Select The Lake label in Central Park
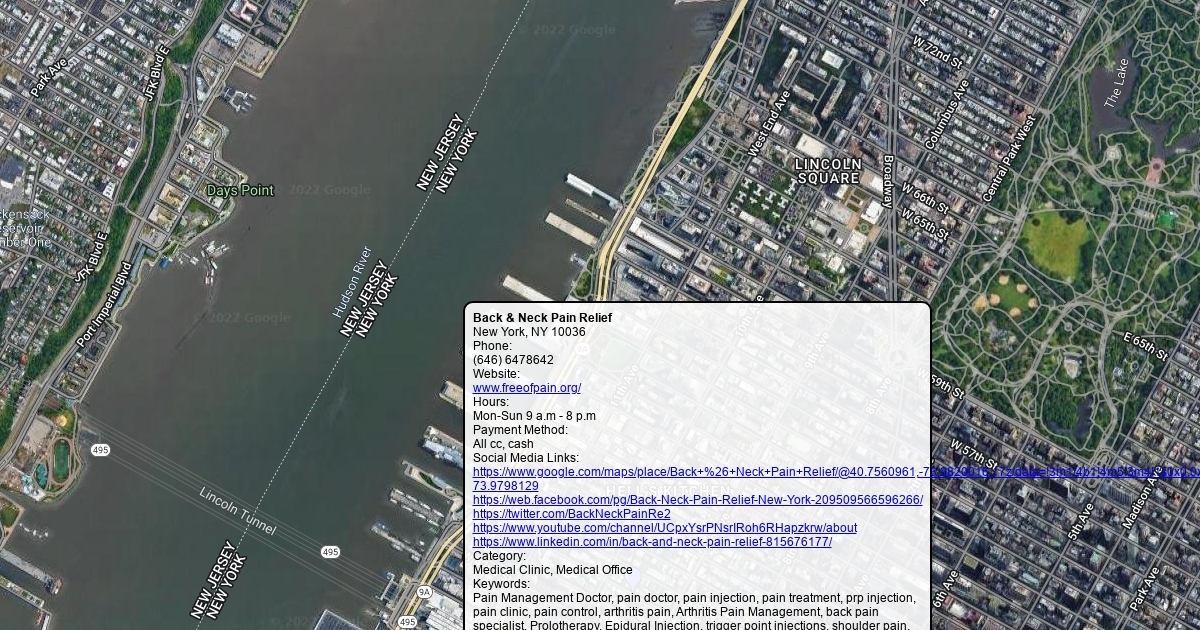Image resolution: width=1200 pixels, height=630 pixels. point(1115,84)
